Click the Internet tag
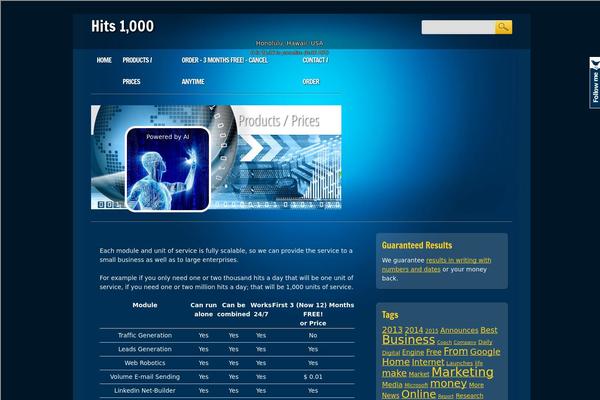This screenshot has width=600, height=400. click(428, 362)
